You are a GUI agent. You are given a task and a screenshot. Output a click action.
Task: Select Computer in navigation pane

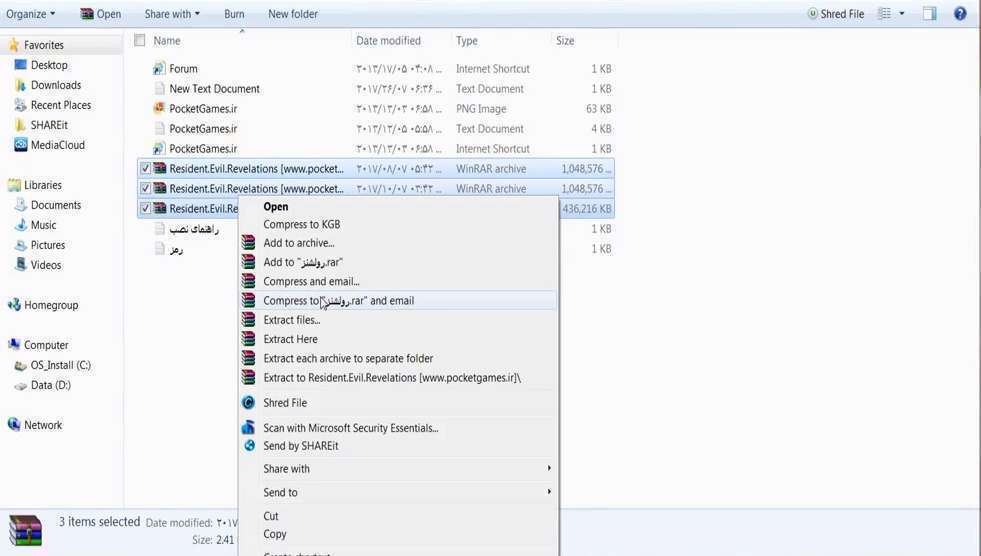click(x=46, y=345)
